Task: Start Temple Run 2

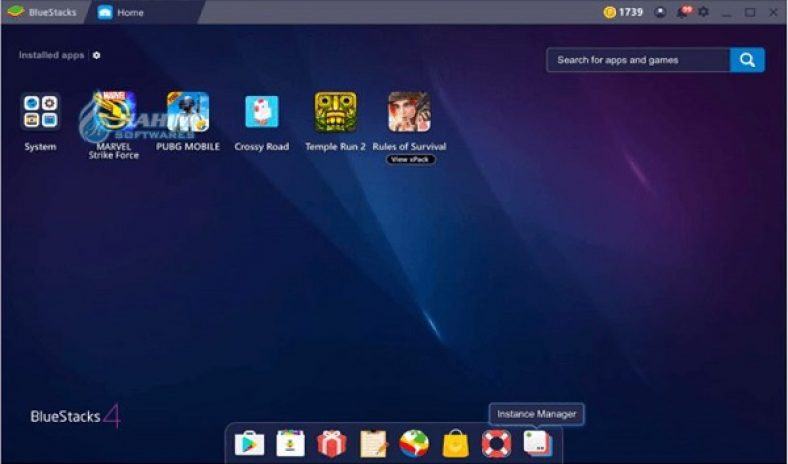Action: (335, 112)
